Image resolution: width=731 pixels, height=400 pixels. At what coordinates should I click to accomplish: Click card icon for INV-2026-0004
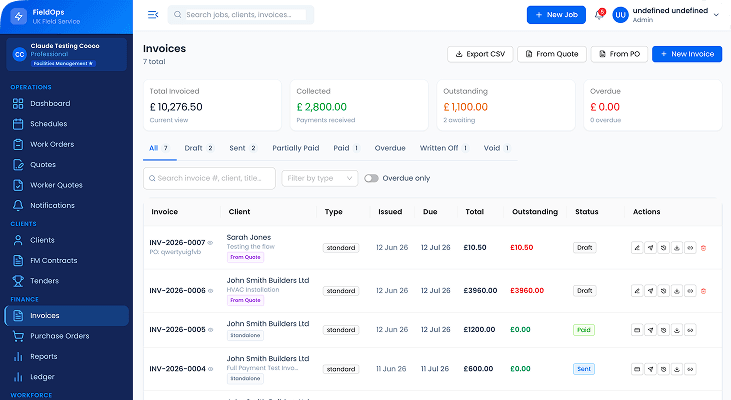click(x=637, y=369)
